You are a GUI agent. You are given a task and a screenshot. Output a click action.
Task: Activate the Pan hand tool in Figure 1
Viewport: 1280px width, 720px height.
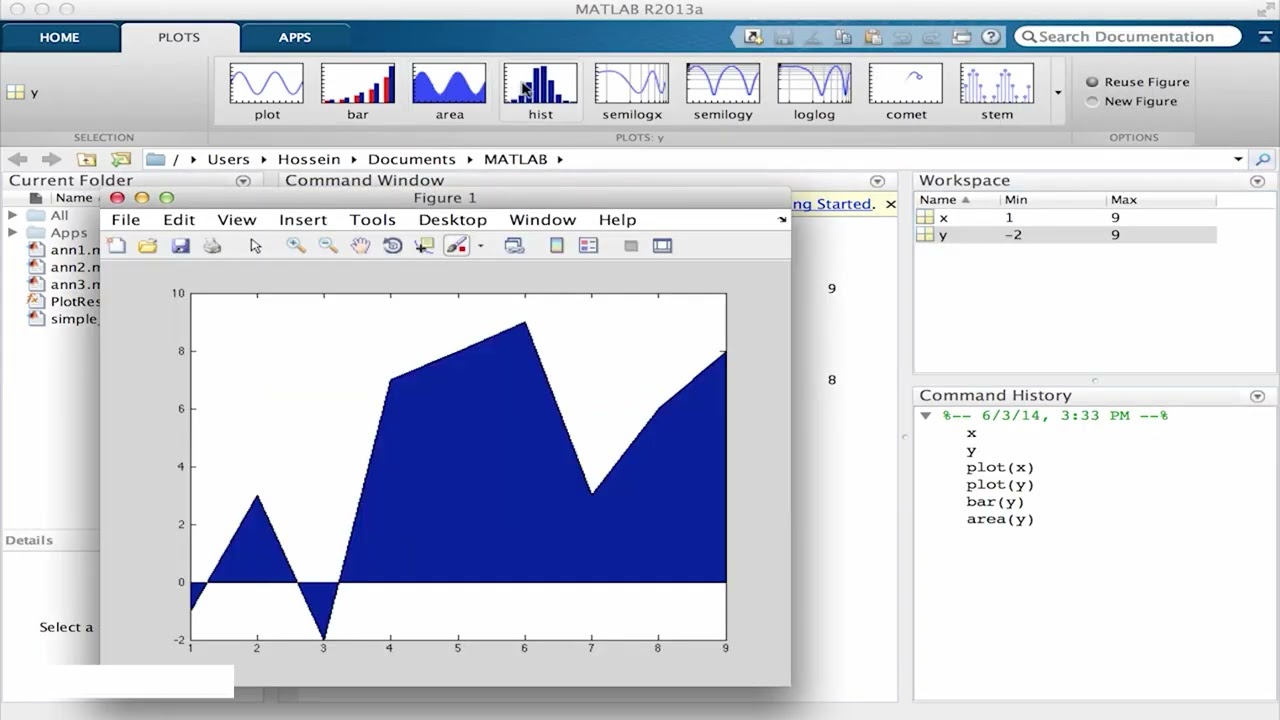click(360, 245)
